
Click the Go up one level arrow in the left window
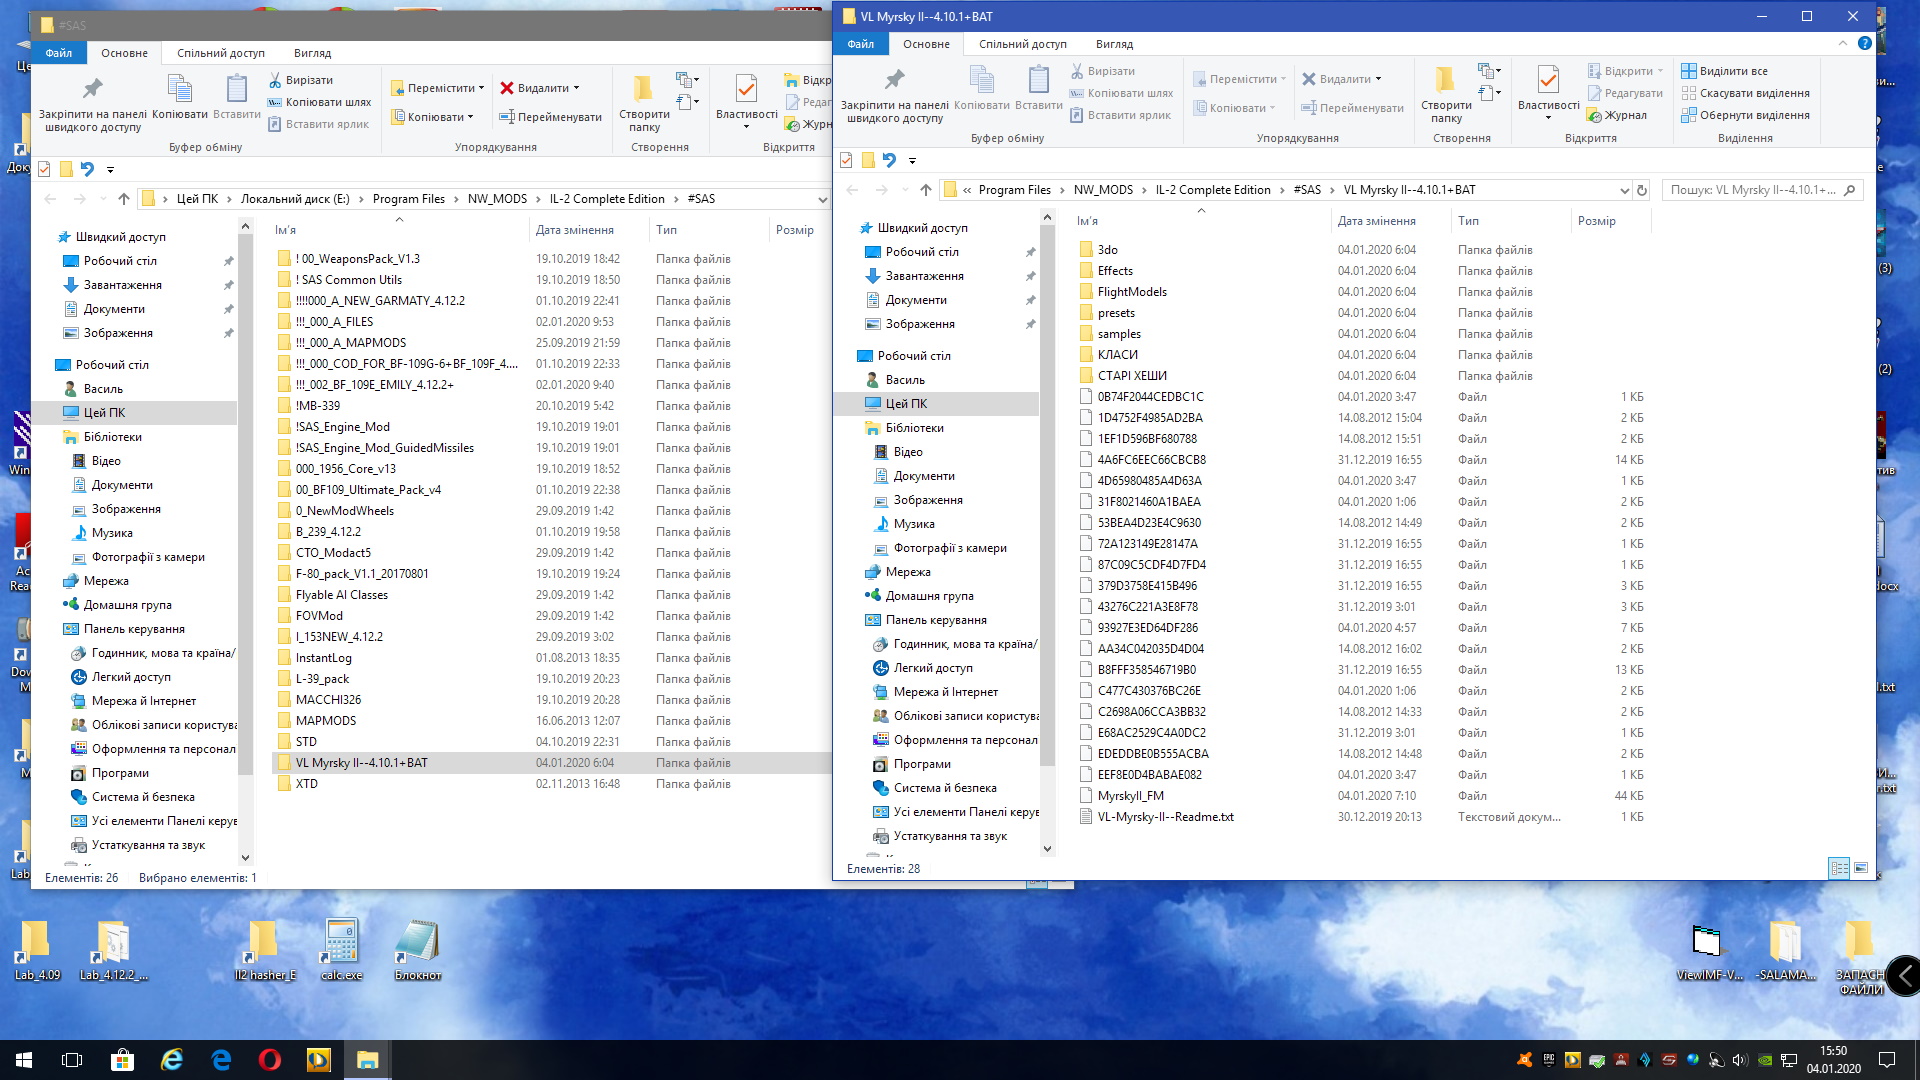[x=124, y=199]
